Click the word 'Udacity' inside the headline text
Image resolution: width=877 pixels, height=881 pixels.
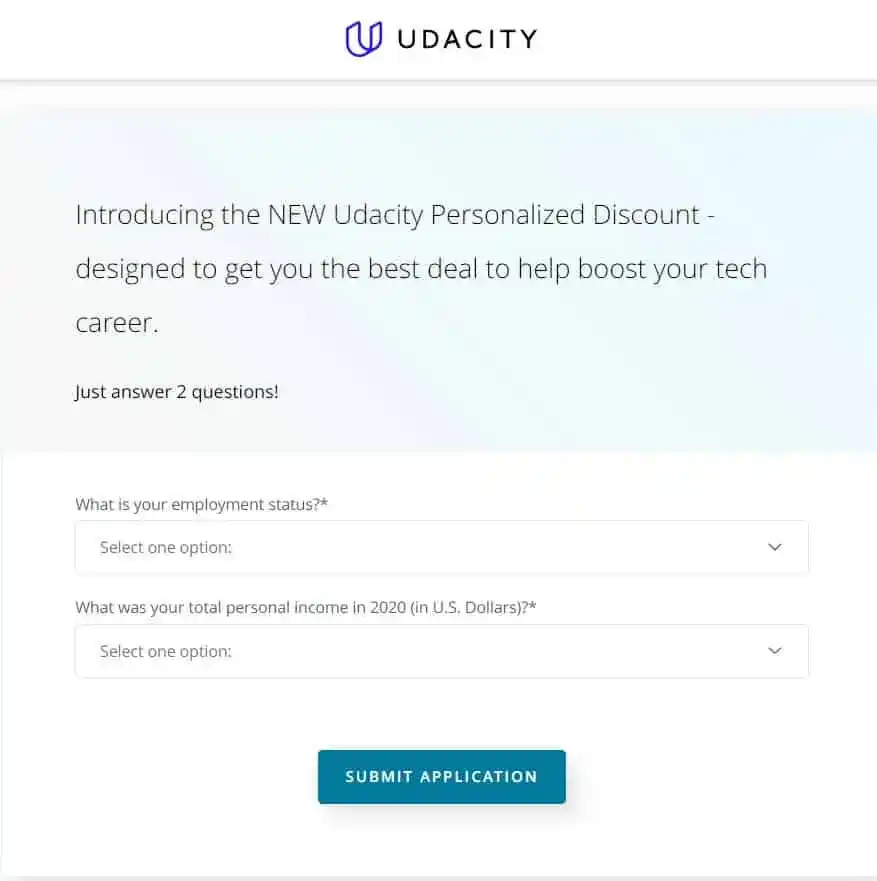click(x=377, y=215)
